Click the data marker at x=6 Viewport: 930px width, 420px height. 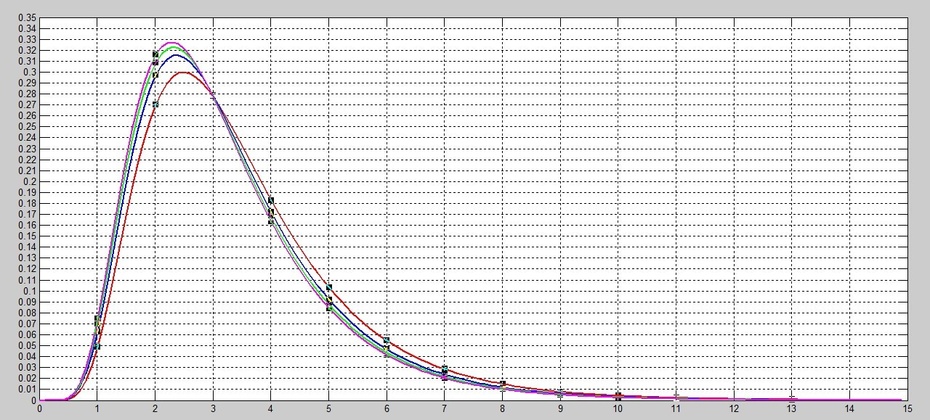point(387,341)
